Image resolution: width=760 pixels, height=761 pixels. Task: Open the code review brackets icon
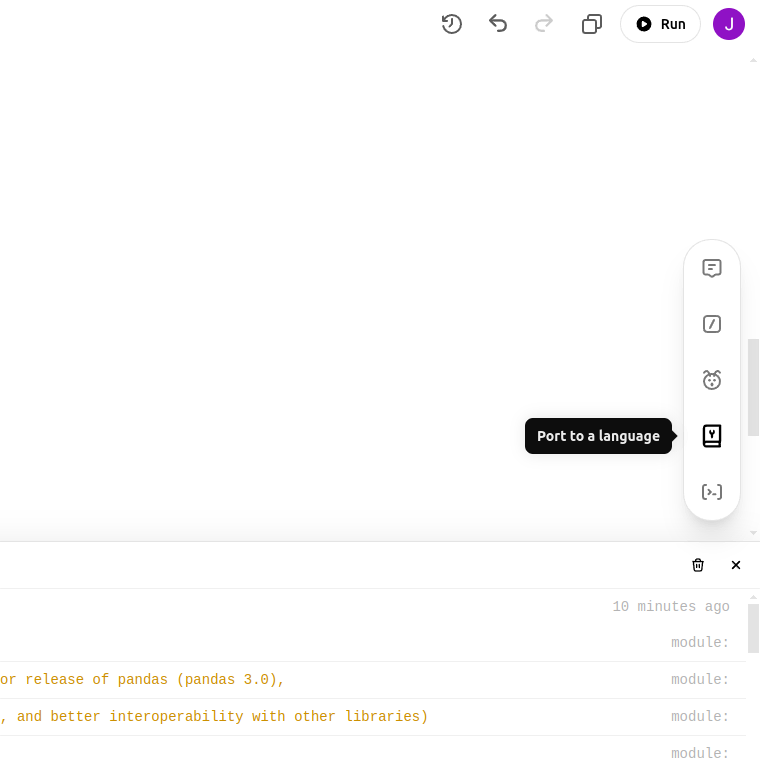click(x=712, y=492)
